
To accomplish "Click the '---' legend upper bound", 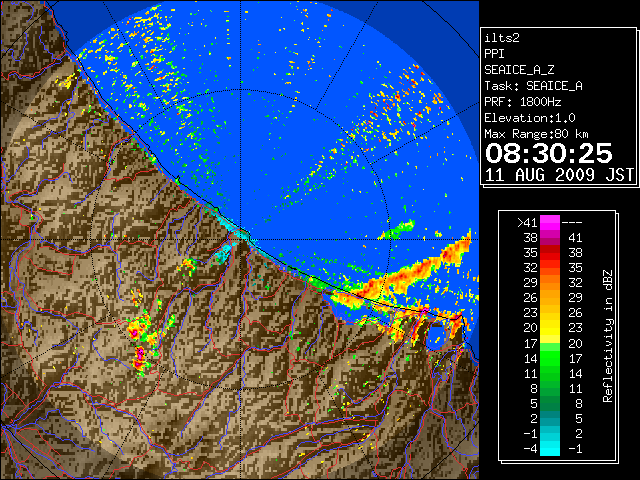I will click(x=572, y=223).
